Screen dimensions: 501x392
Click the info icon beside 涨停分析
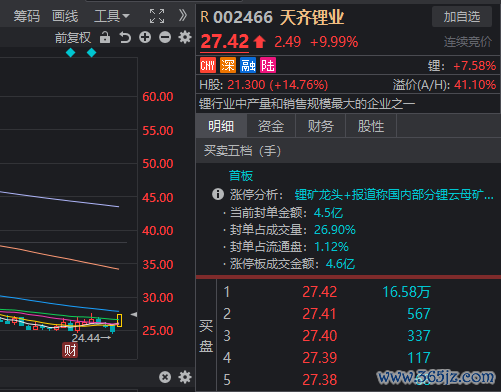pos(218,194)
